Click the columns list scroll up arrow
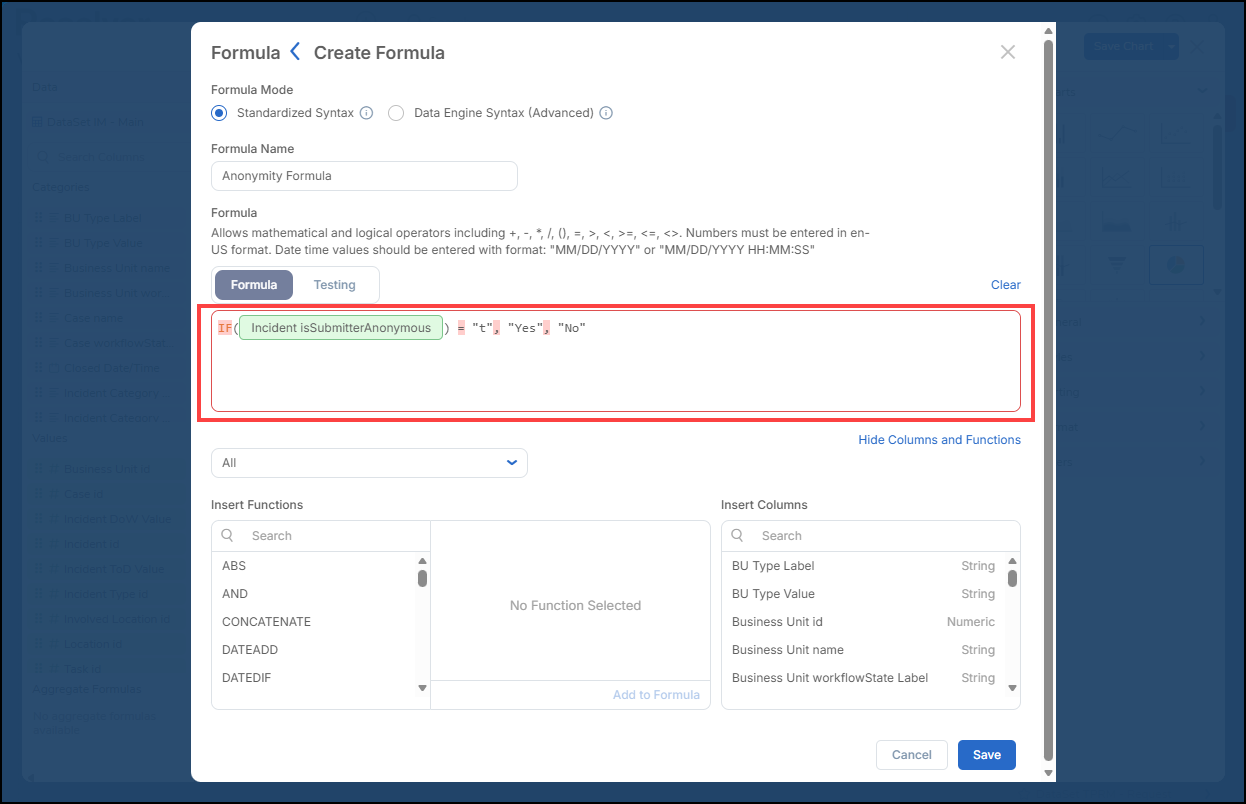1246x804 pixels. click(x=1012, y=562)
